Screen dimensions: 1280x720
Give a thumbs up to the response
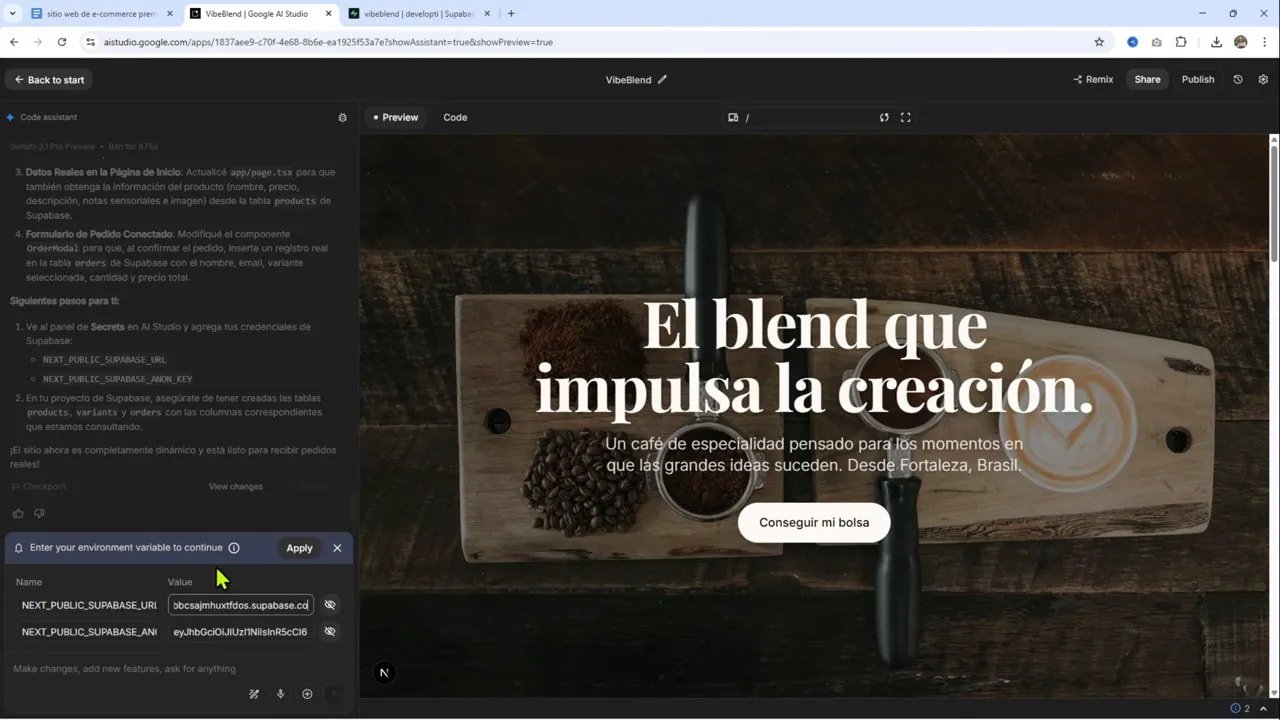pos(17,513)
